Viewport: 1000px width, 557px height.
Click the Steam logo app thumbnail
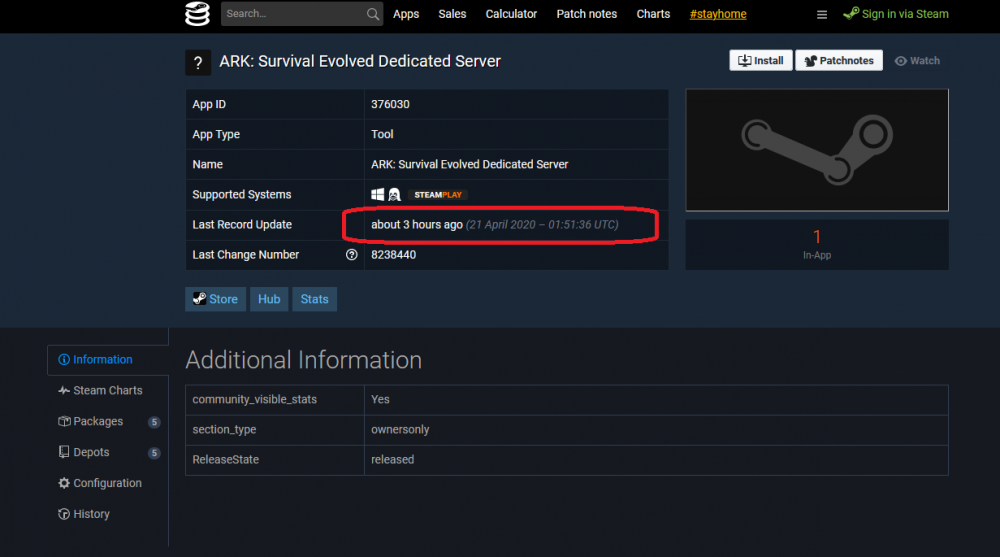click(x=817, y=150)
